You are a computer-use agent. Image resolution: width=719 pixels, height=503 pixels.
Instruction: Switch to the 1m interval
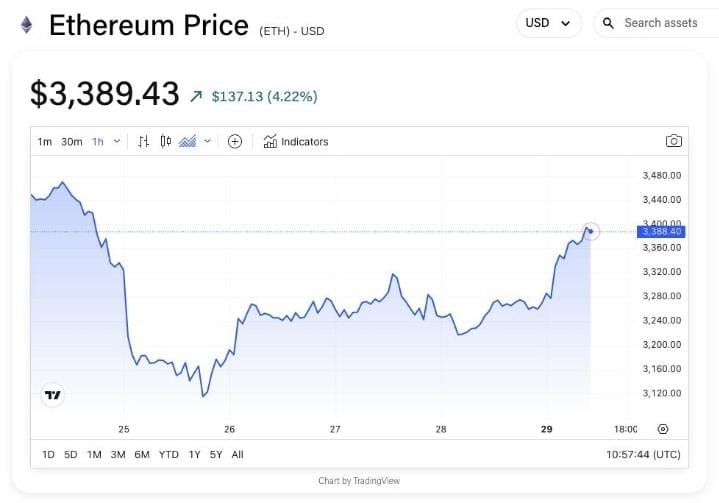pos(44,142)
